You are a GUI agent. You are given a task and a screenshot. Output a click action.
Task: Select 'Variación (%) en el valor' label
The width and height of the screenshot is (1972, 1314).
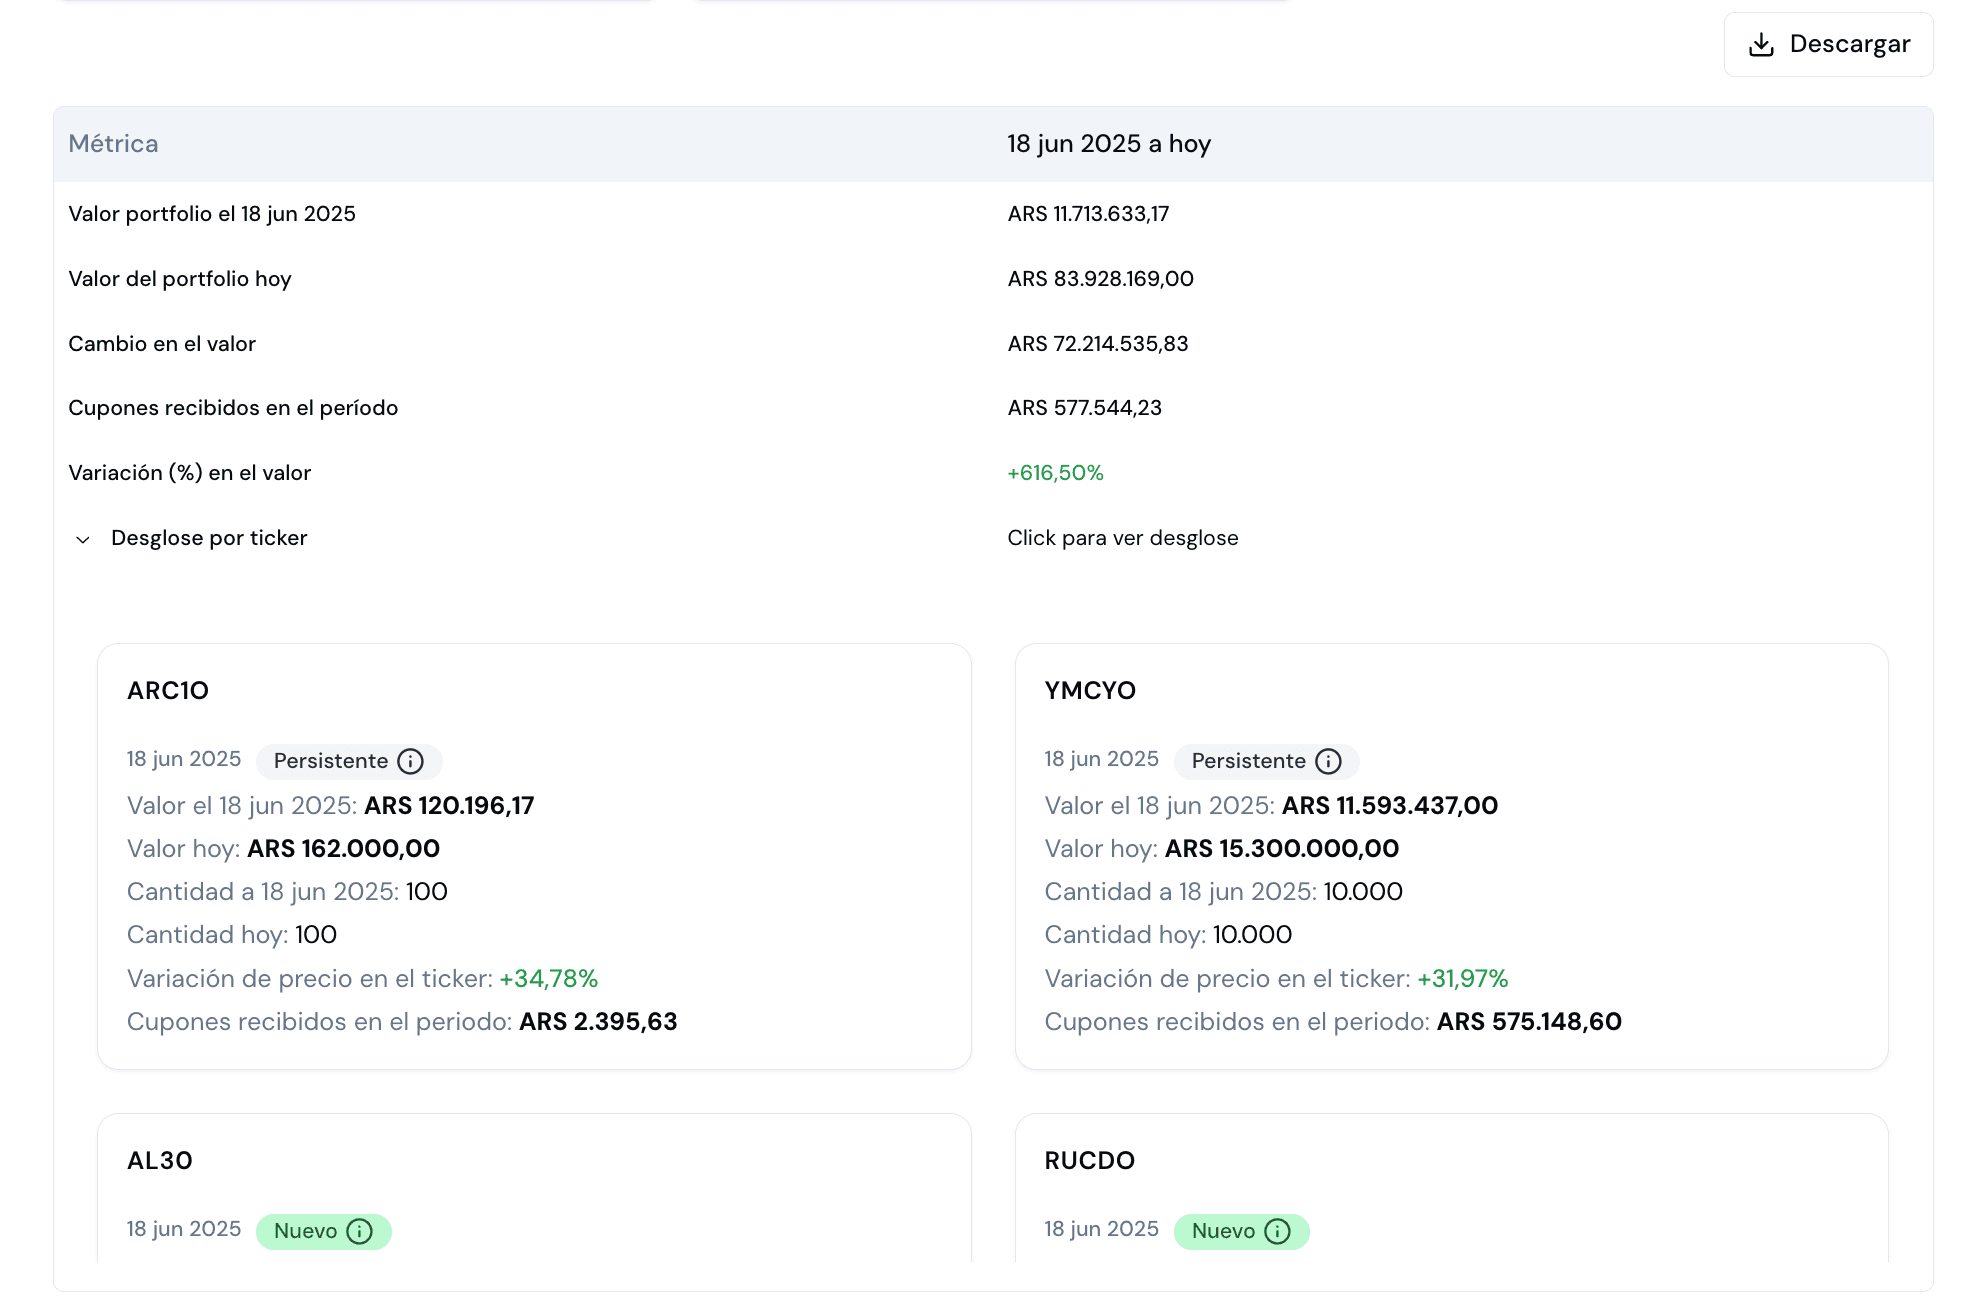tap(190, 473)
